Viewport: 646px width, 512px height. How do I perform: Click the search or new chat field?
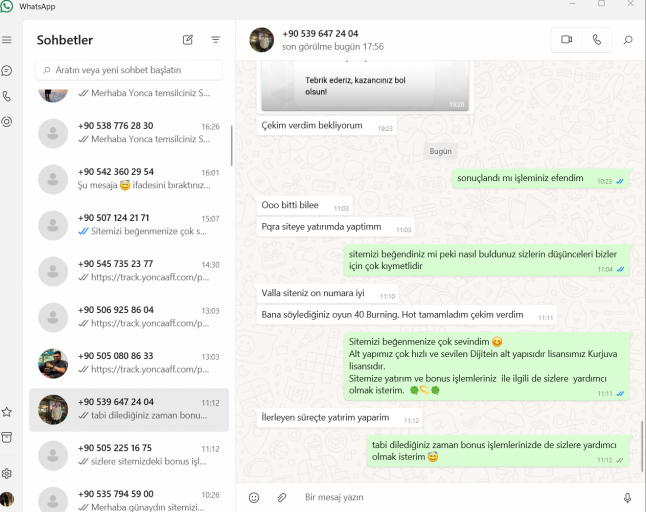(129, 70)
